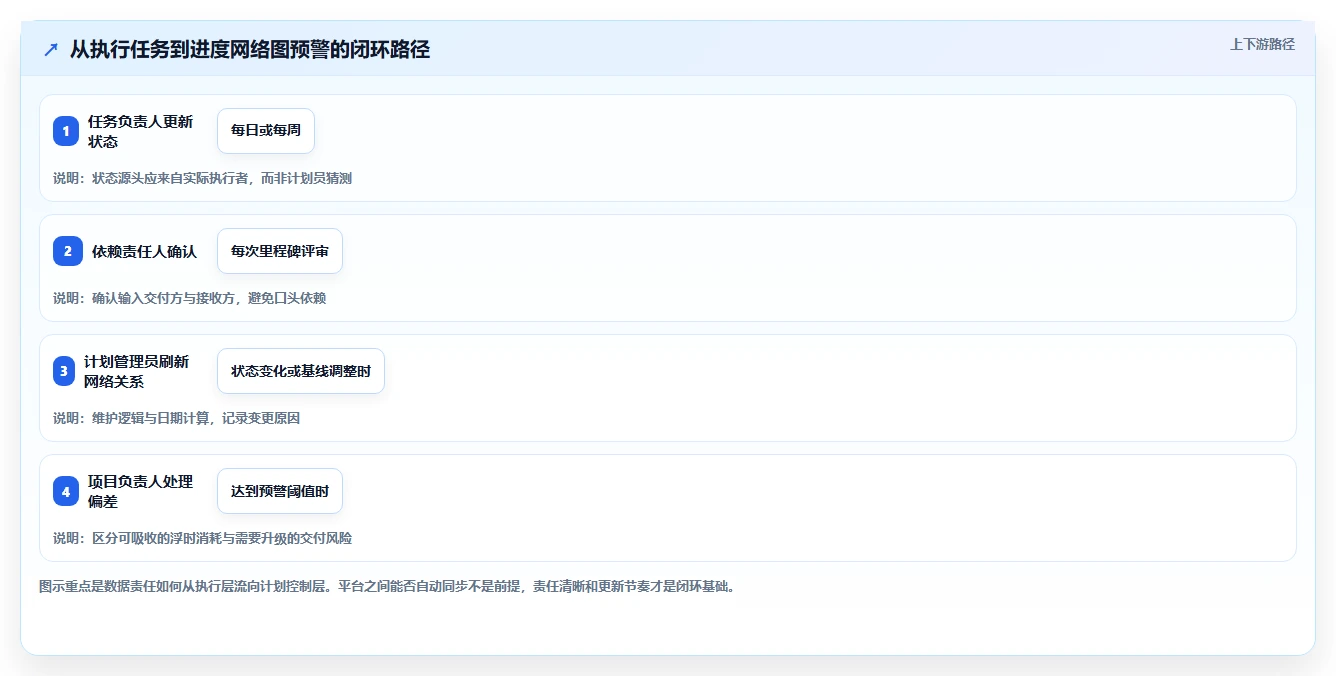1336x676 pixels.
Task: Click the footer text 图示重点是数据责任
Action: (387, 586)
